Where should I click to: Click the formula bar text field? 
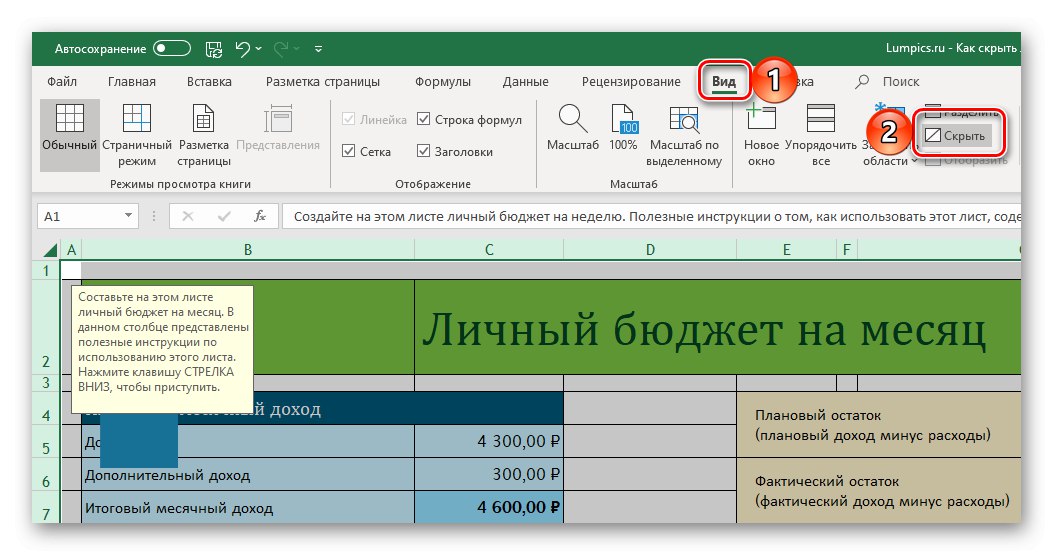point(651,216)
